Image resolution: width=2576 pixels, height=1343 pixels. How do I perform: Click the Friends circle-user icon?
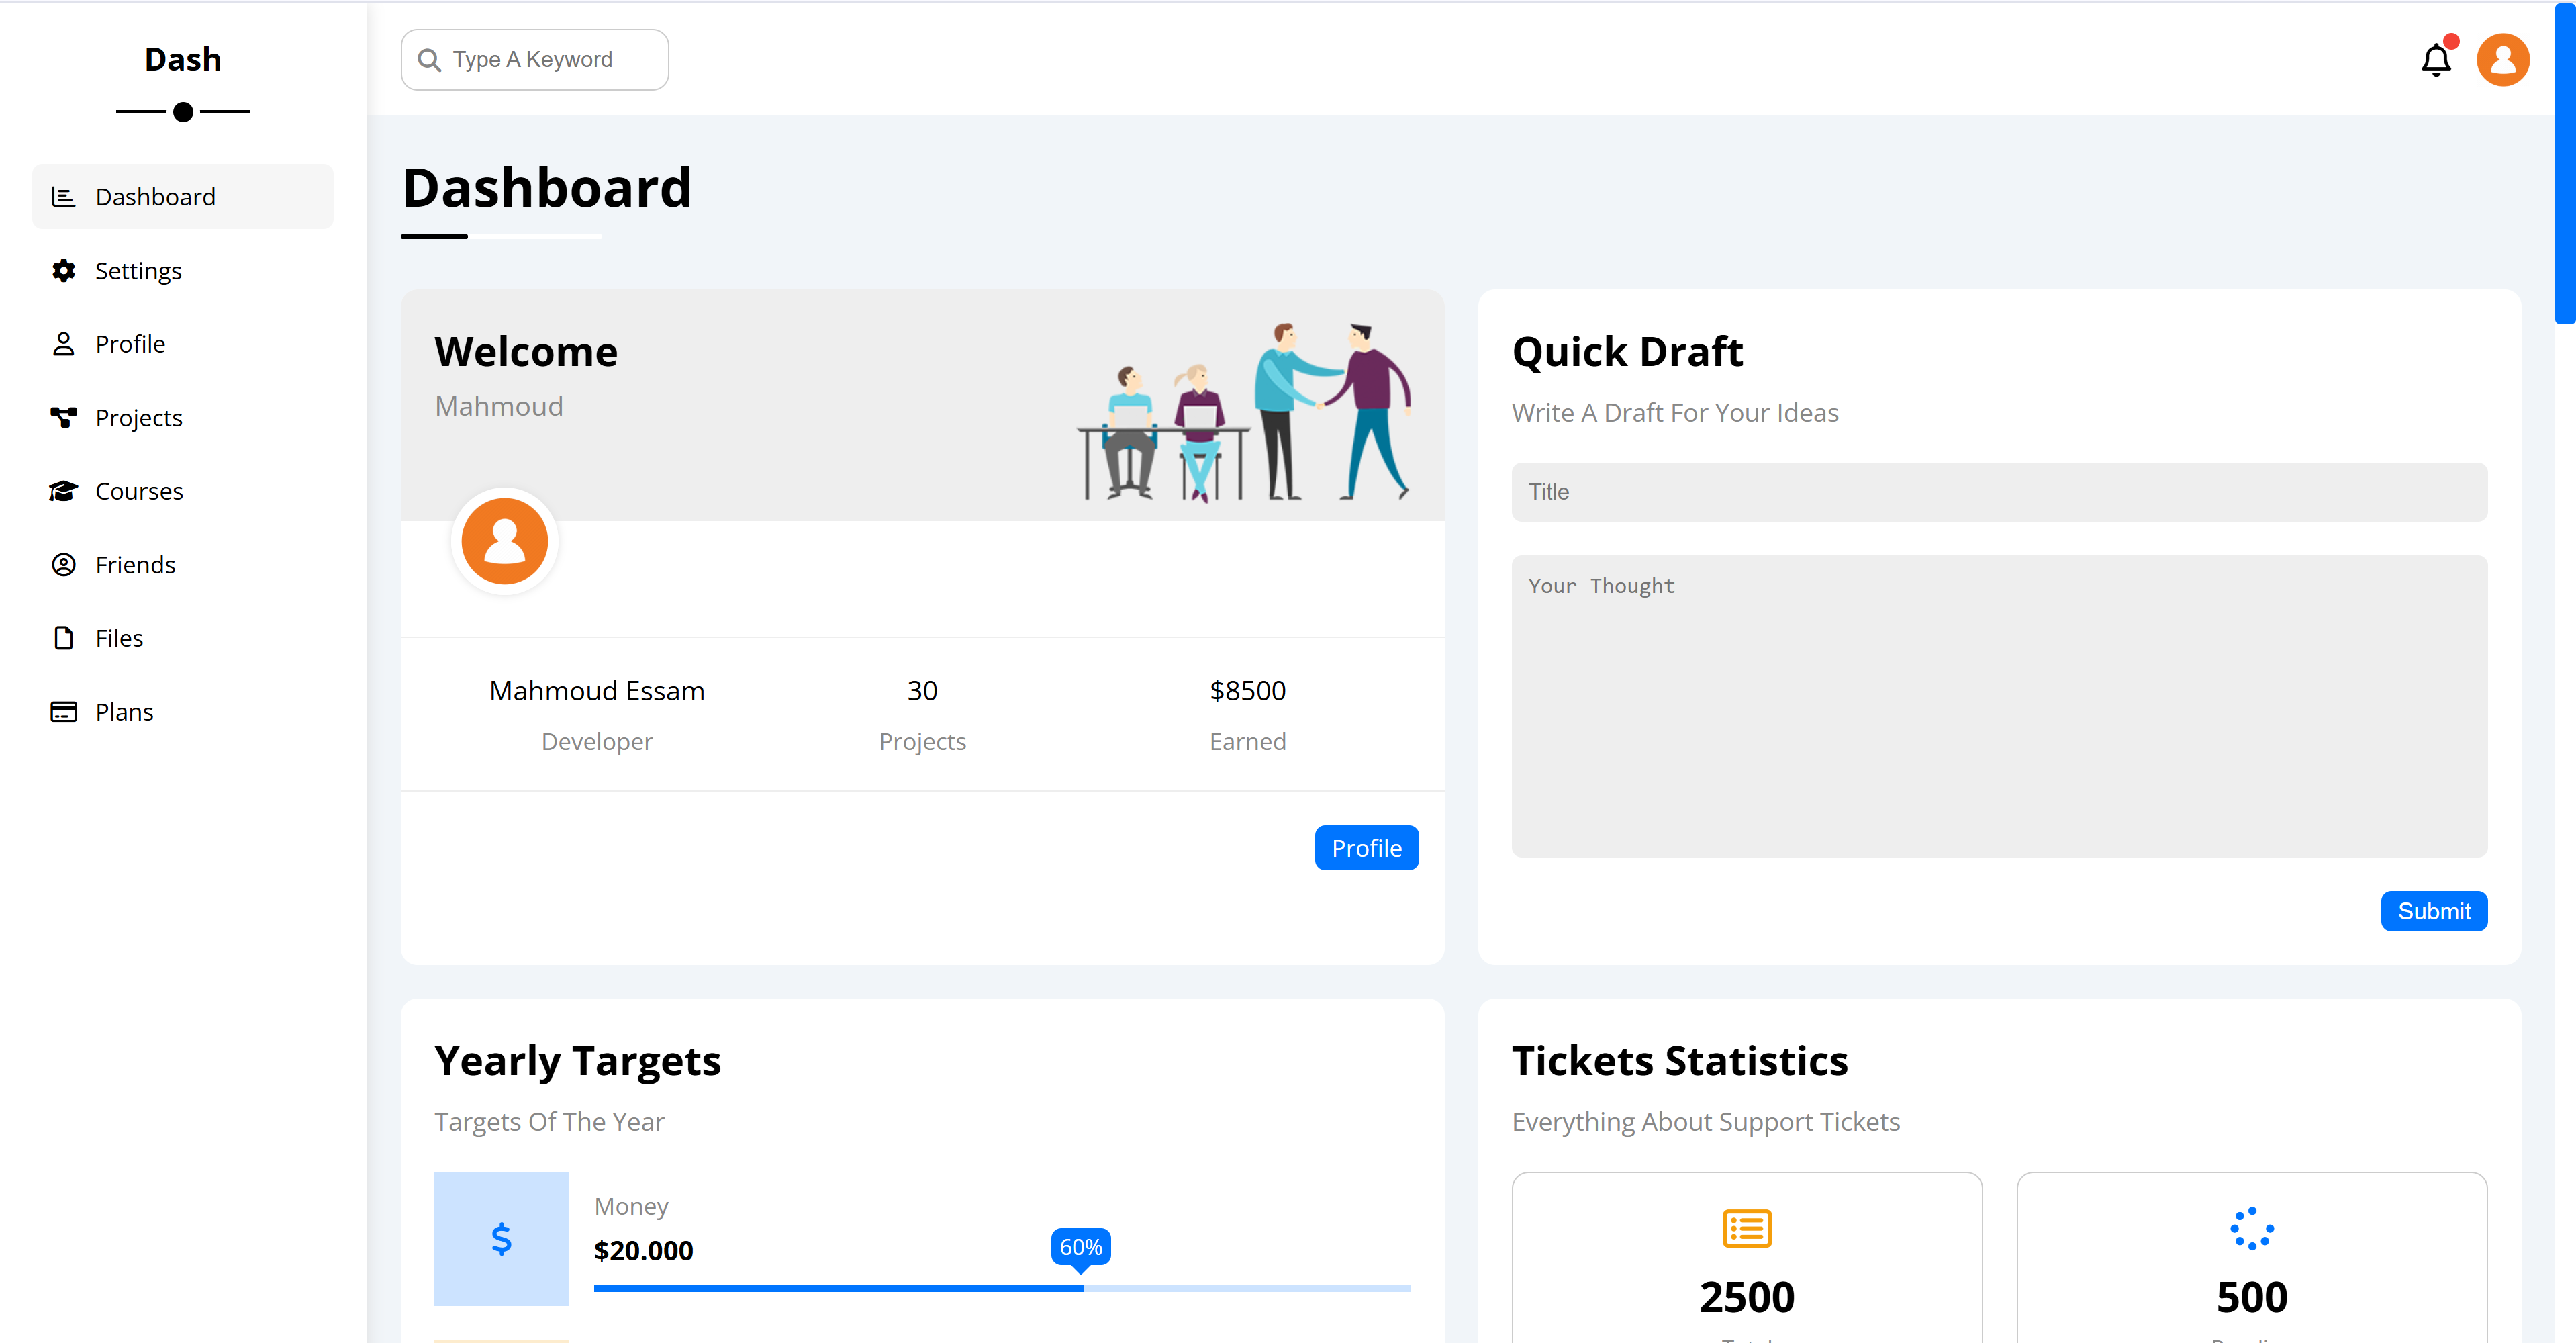[x=64, y=565]
